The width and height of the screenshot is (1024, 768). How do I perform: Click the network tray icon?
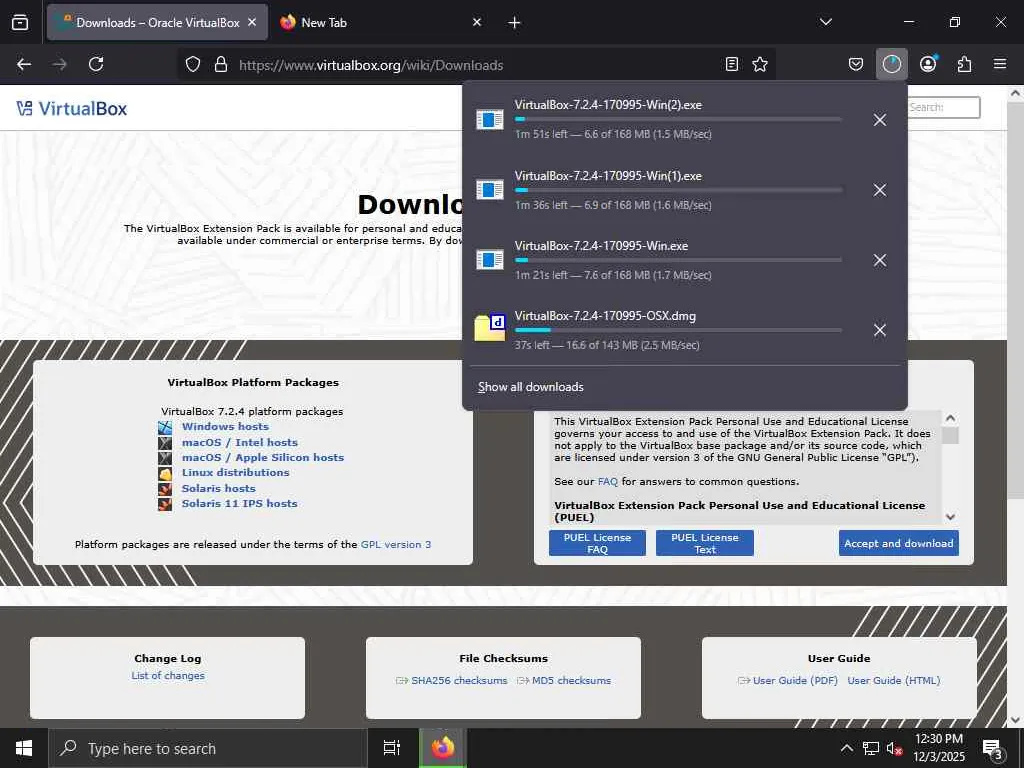click(871, 748)
